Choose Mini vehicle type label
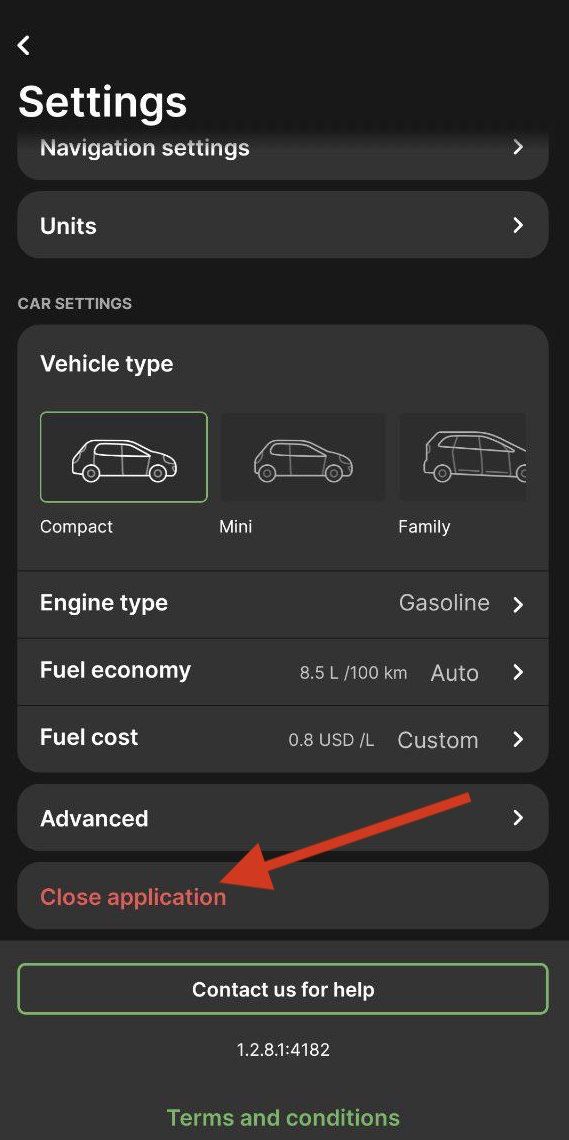Screen dimensions: 569x1140 pyautogui.click(x=235, y=526)
